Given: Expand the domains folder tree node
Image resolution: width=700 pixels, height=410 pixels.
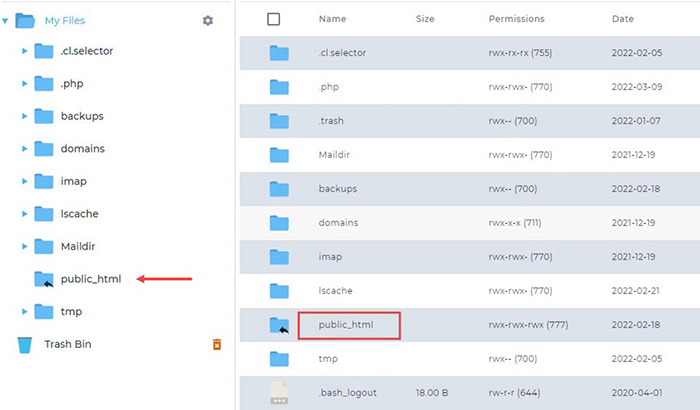Looking at the screenshot, I should (x=24, y=149).
